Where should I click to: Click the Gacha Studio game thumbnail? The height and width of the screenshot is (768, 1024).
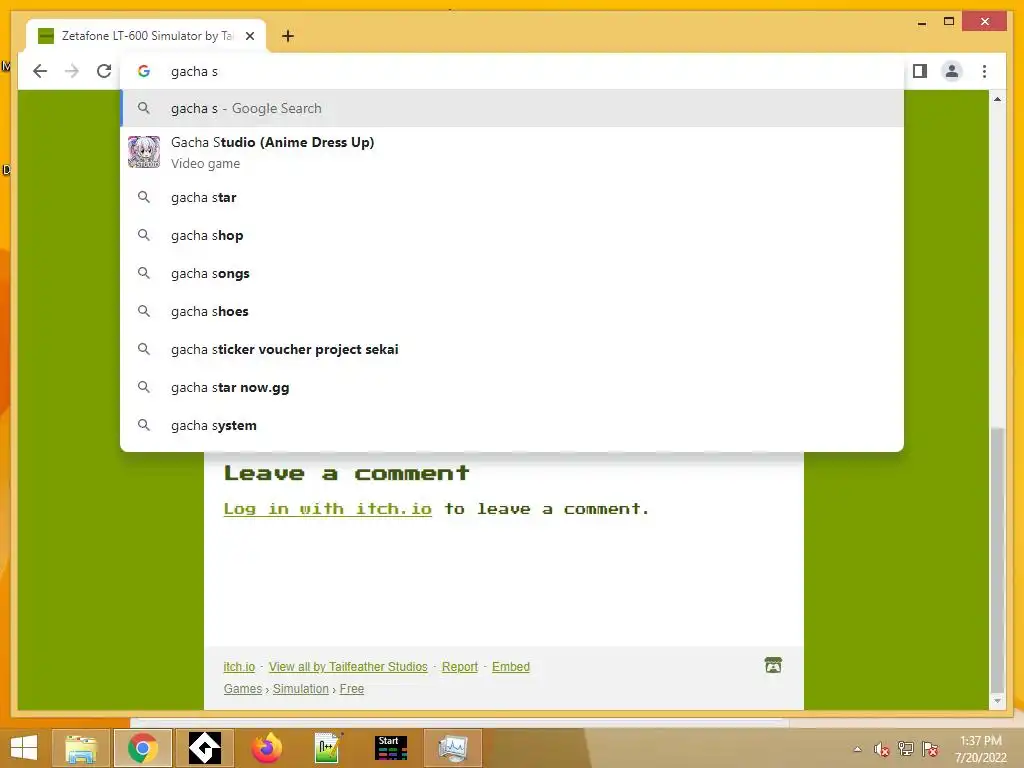pyautogui.click(x=144, y=152)
